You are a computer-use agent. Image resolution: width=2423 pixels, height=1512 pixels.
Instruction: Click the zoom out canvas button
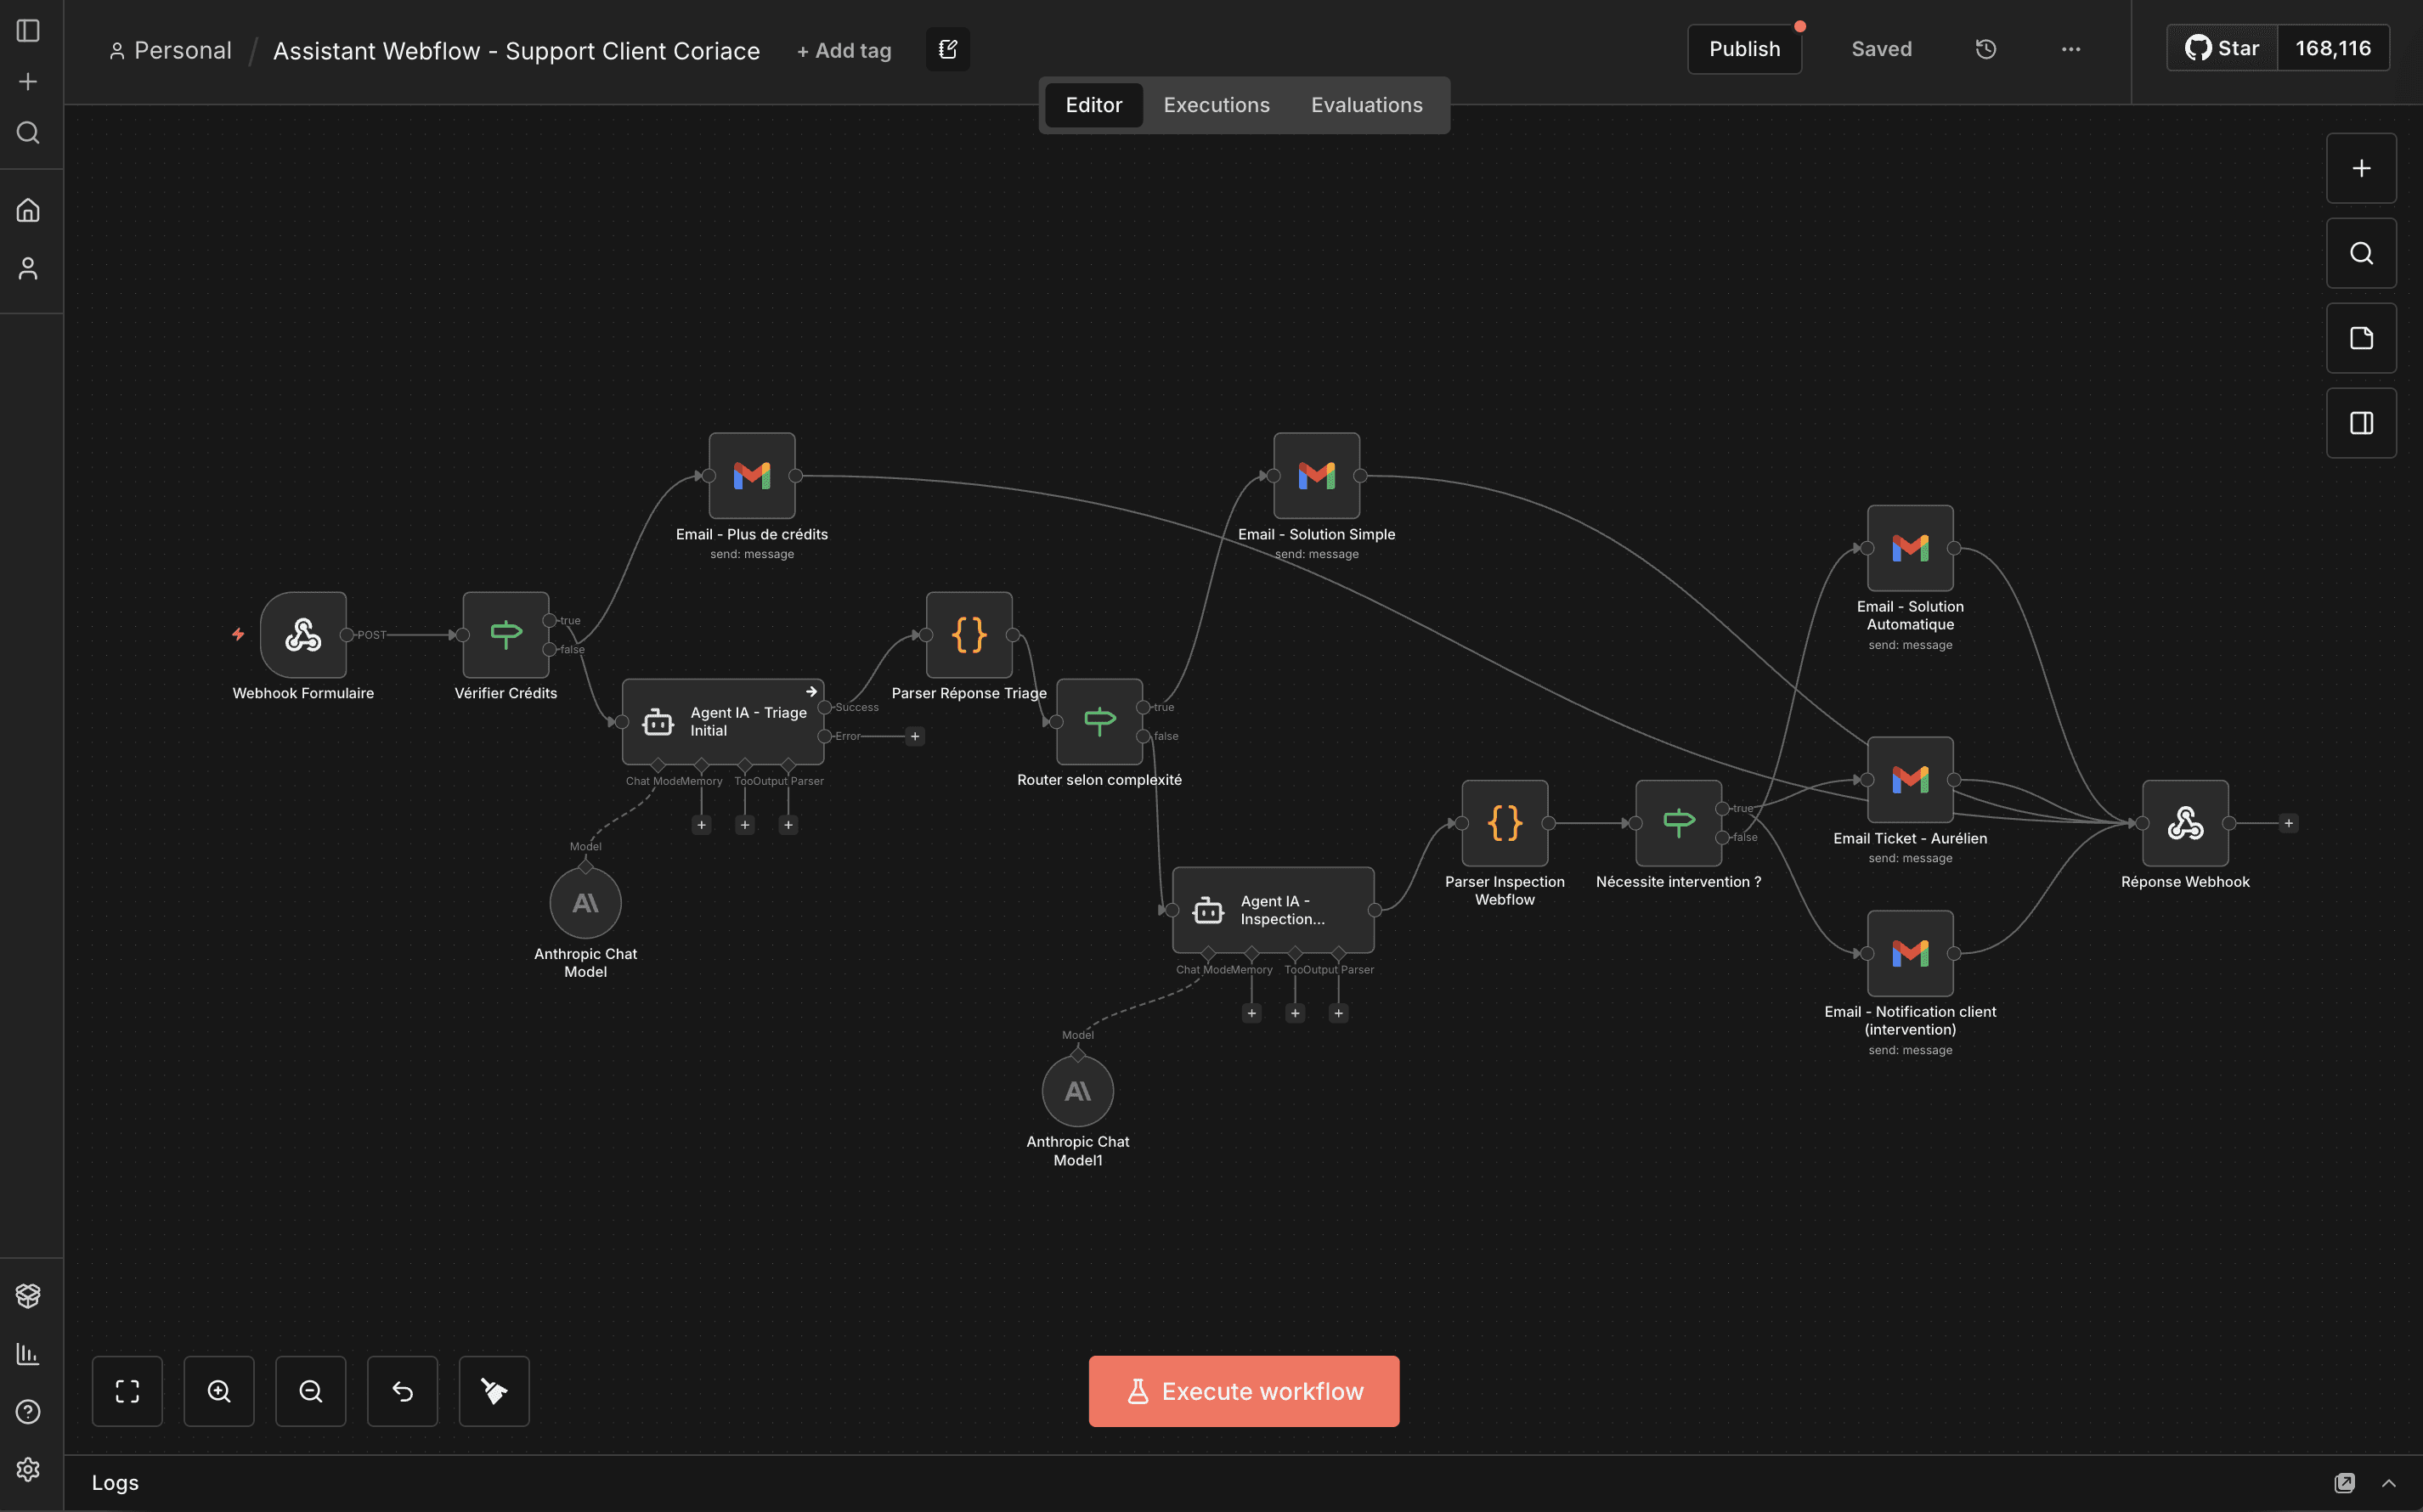[x=311, y=1391]
